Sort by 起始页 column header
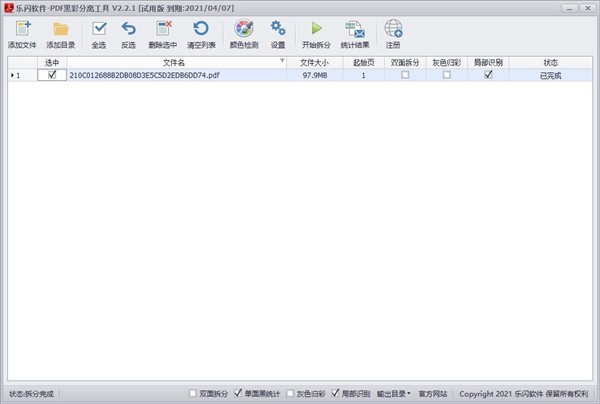The height and width of the screenshot is (404, 600). point(364,62)
